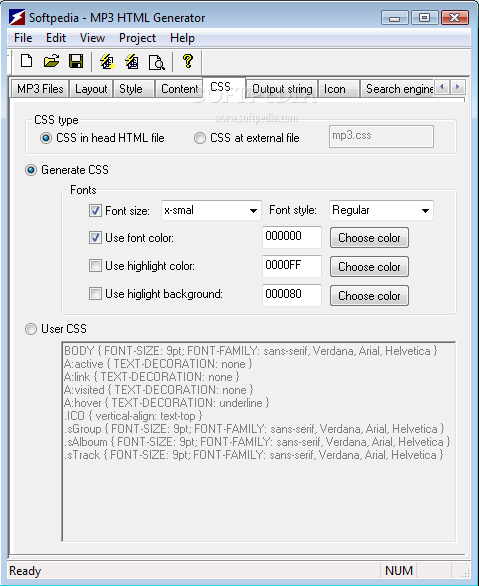Close the MP3 HTML Generator window
479x586 pixels.
pos(455,18)
